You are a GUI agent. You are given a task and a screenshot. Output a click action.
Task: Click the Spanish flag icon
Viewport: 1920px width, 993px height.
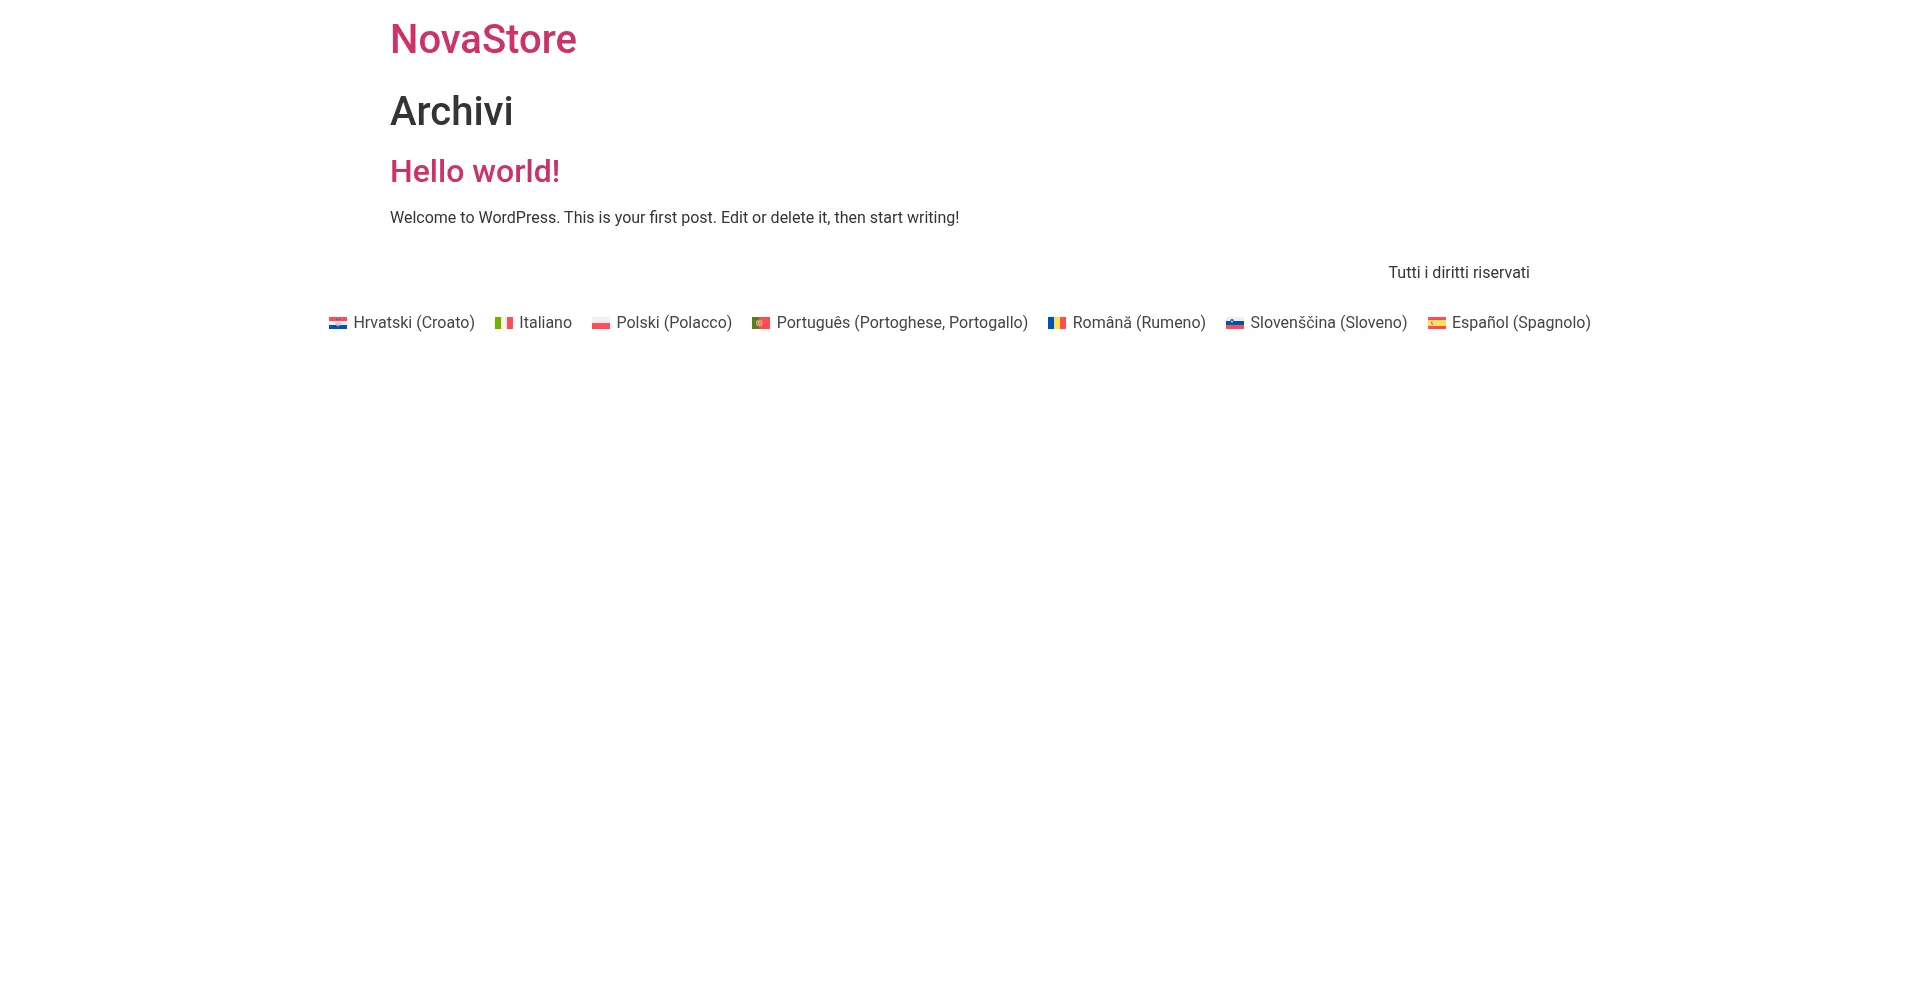point(1436,323)
